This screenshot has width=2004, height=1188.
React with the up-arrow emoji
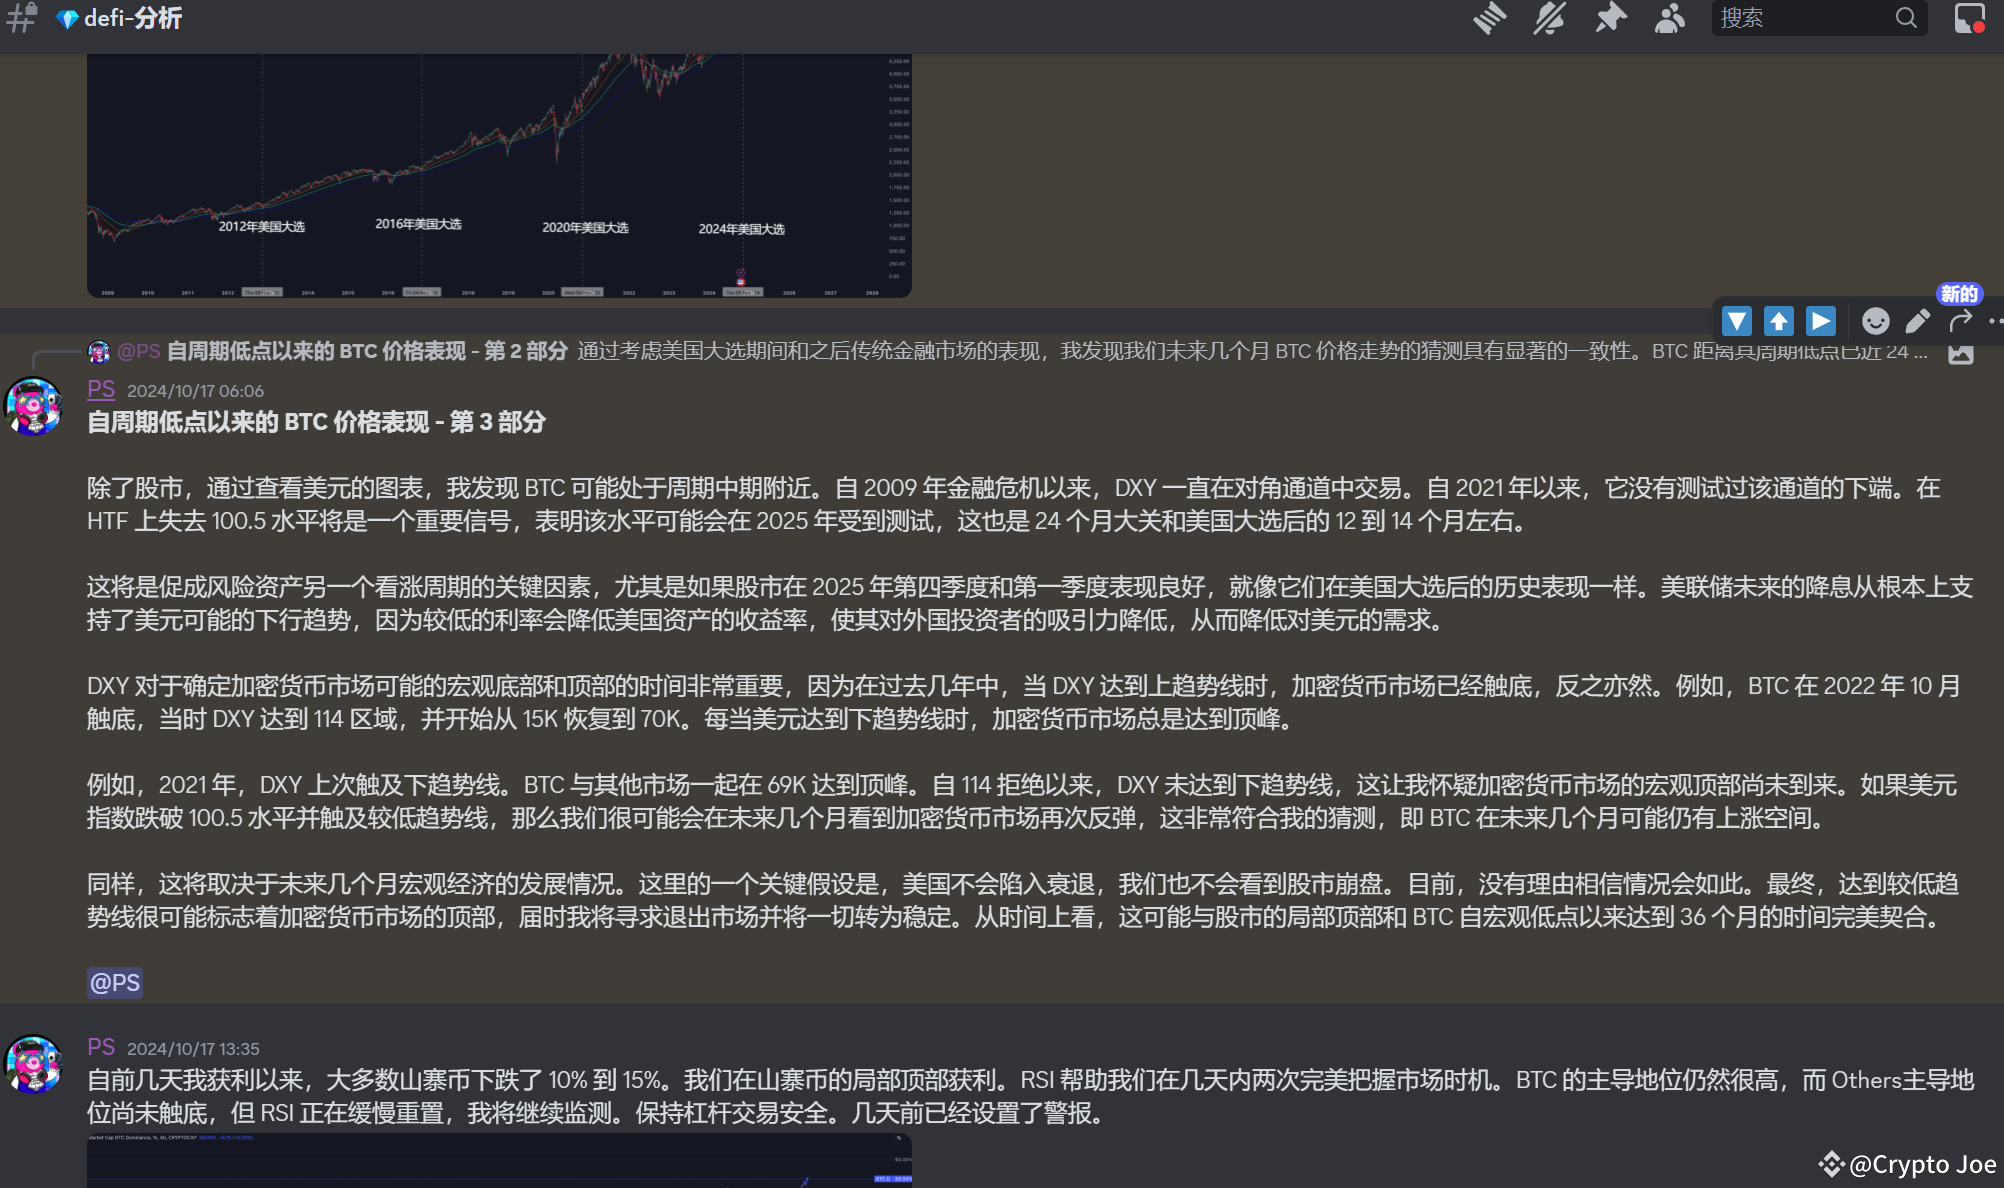1779,321
